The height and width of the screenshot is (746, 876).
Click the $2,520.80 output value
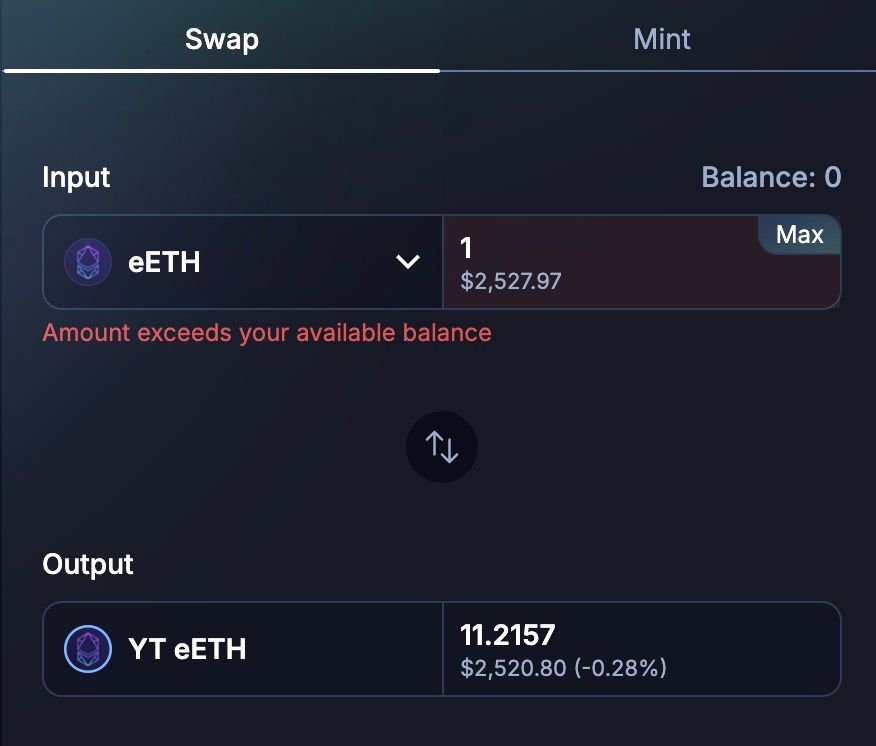pos(511,667)
